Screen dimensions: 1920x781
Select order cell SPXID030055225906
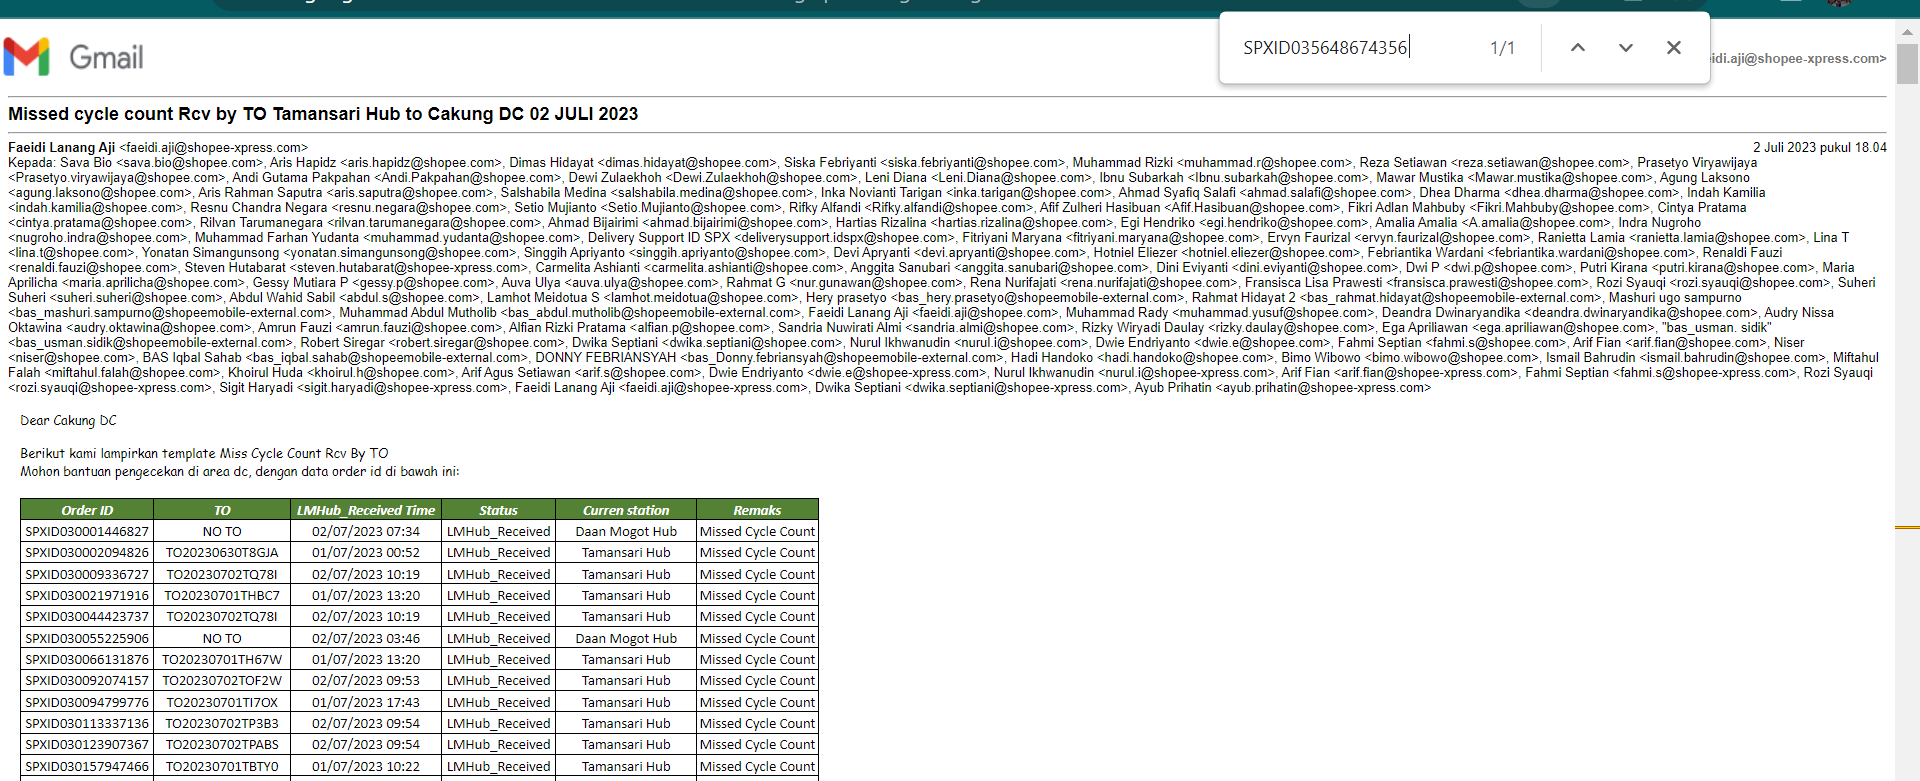pos(87,639)
